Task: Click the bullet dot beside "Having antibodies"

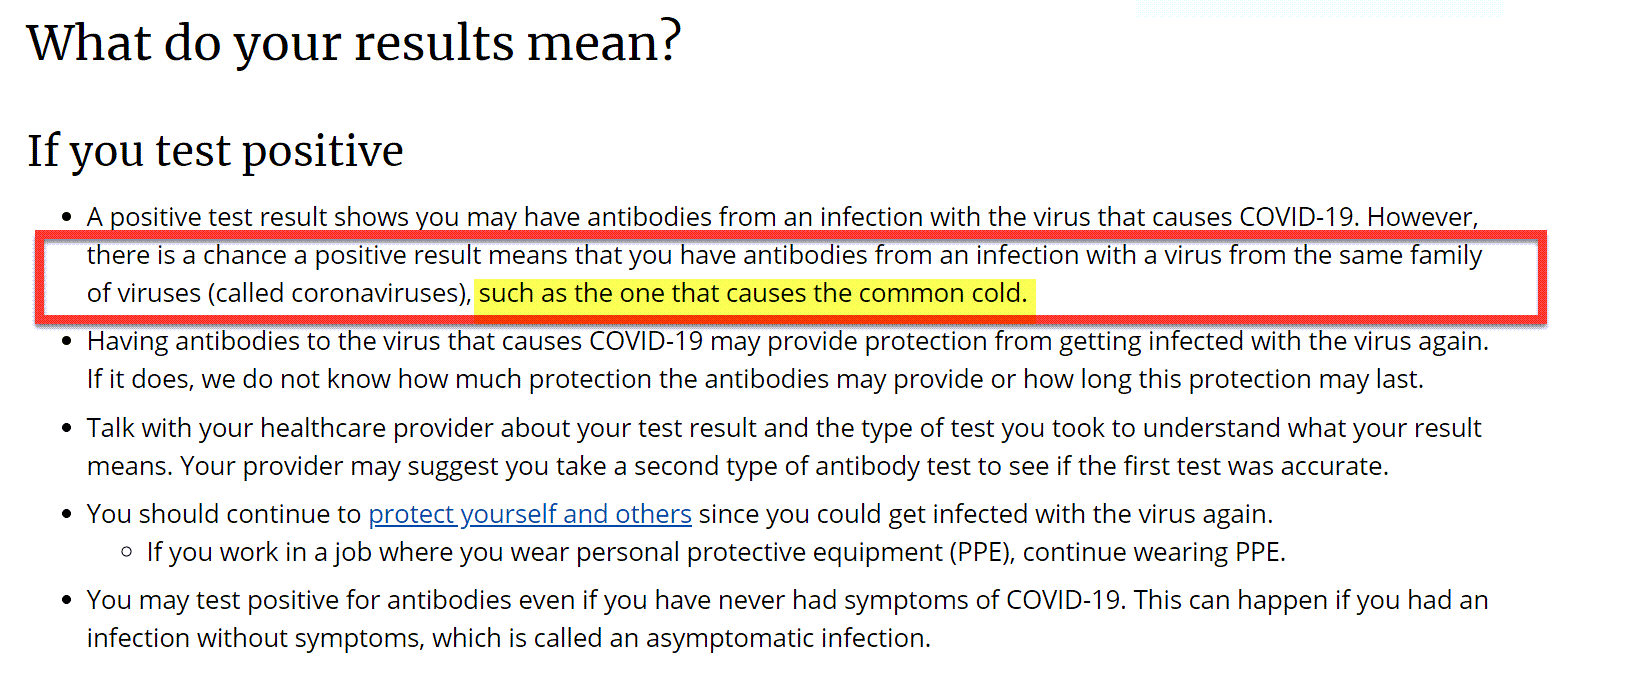Action: tap(67, 342)
